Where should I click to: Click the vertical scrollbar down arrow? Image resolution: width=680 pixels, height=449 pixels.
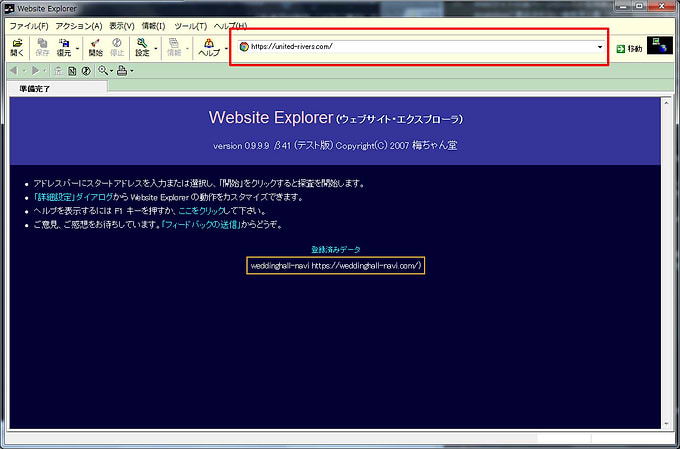coord(666,424)
